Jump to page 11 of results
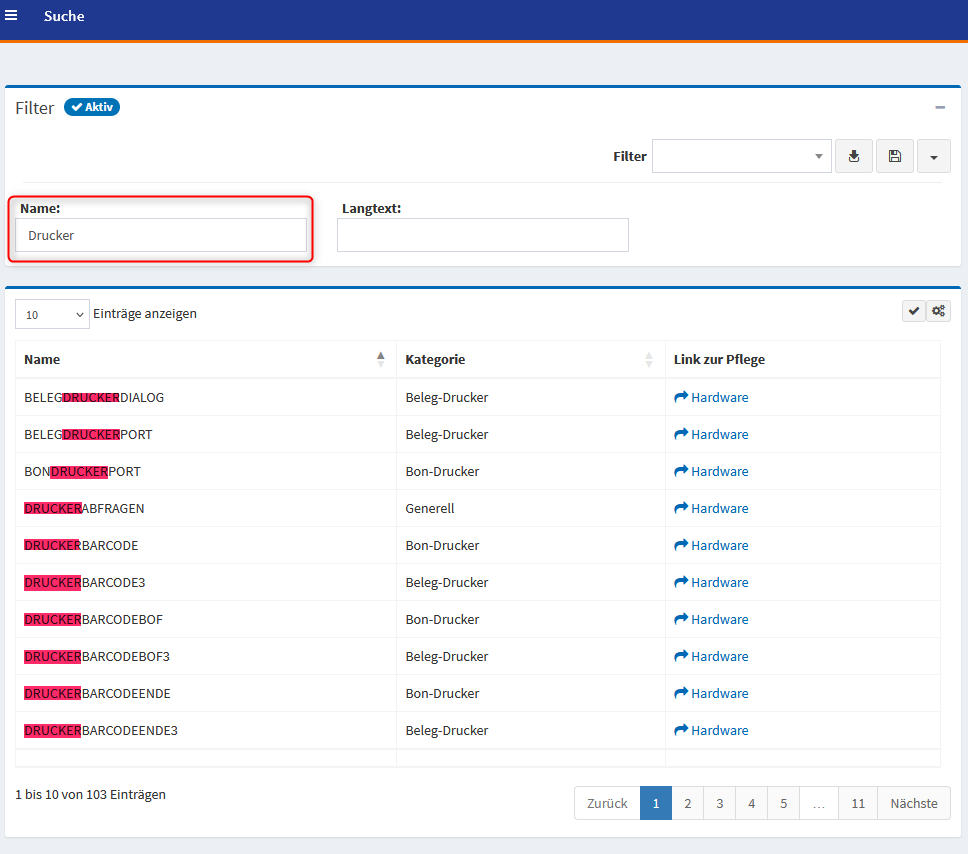This screenshot has width=968, height=854. (x=858, y=803)
